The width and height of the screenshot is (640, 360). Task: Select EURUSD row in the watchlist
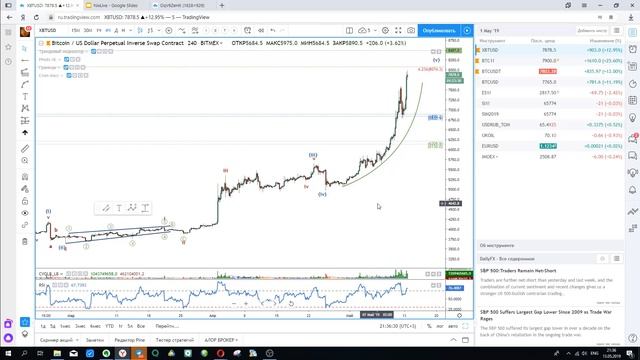coord(549,146)
